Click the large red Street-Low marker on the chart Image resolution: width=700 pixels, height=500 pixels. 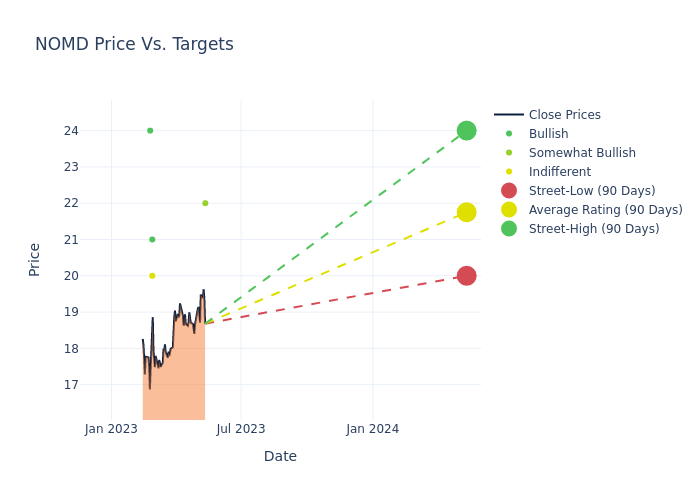[x=466, y=276]
